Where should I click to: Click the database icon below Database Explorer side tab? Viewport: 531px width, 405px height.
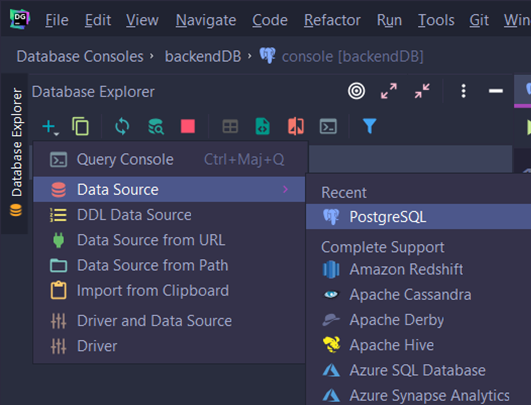point(16,210)
